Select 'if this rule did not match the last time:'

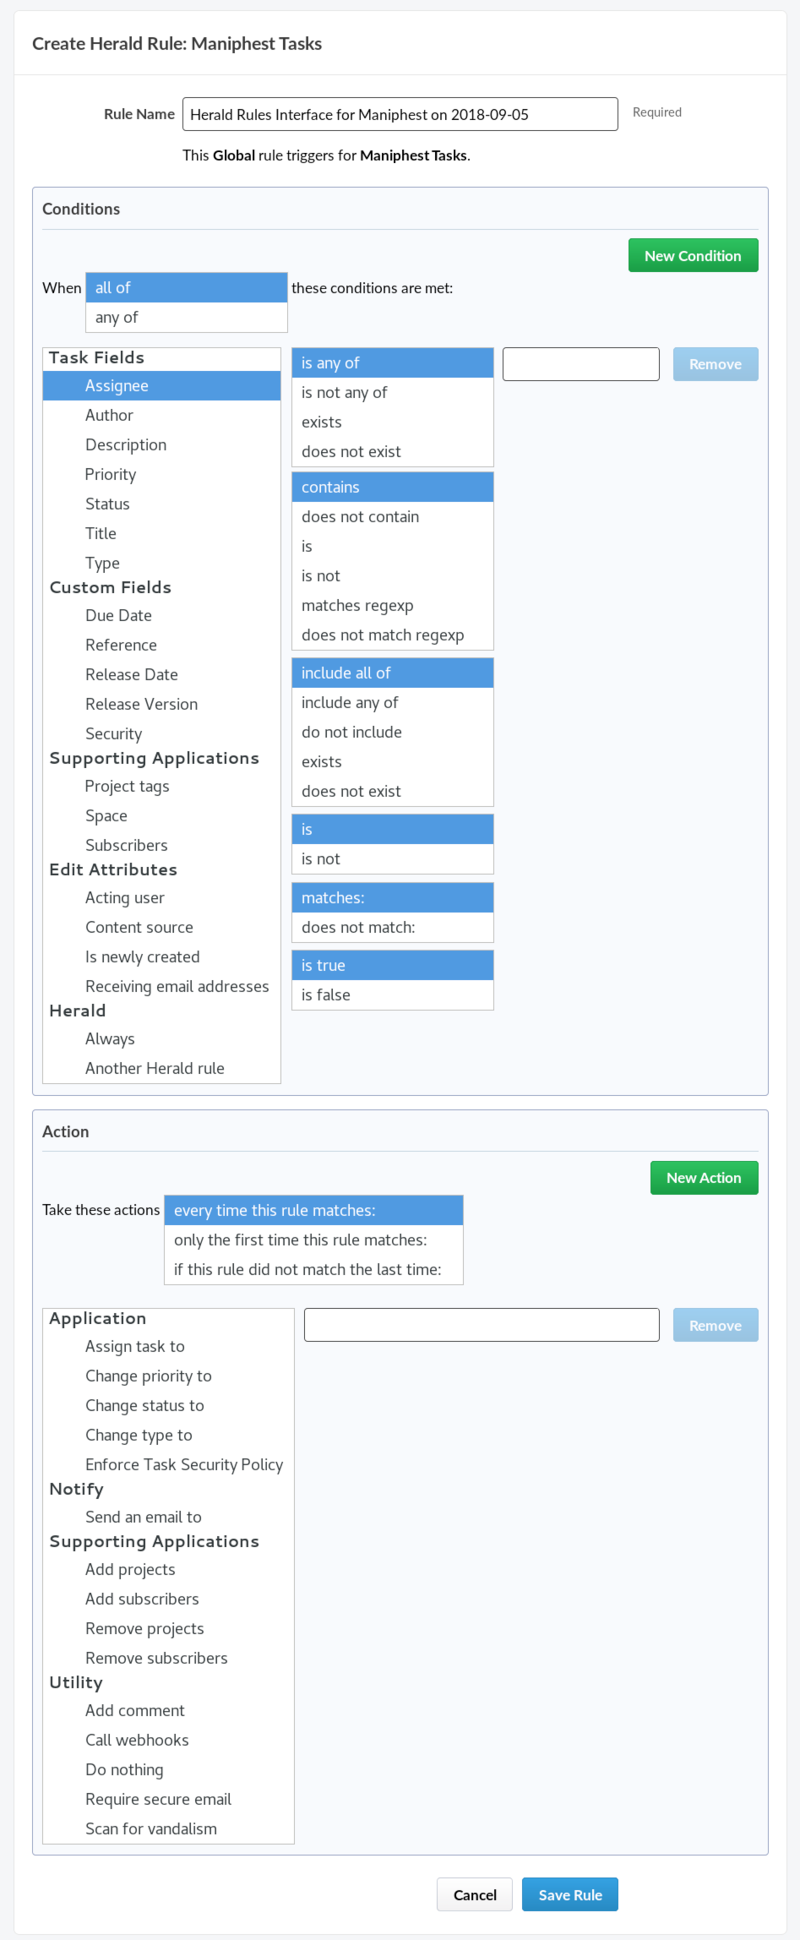(314, 1269)
